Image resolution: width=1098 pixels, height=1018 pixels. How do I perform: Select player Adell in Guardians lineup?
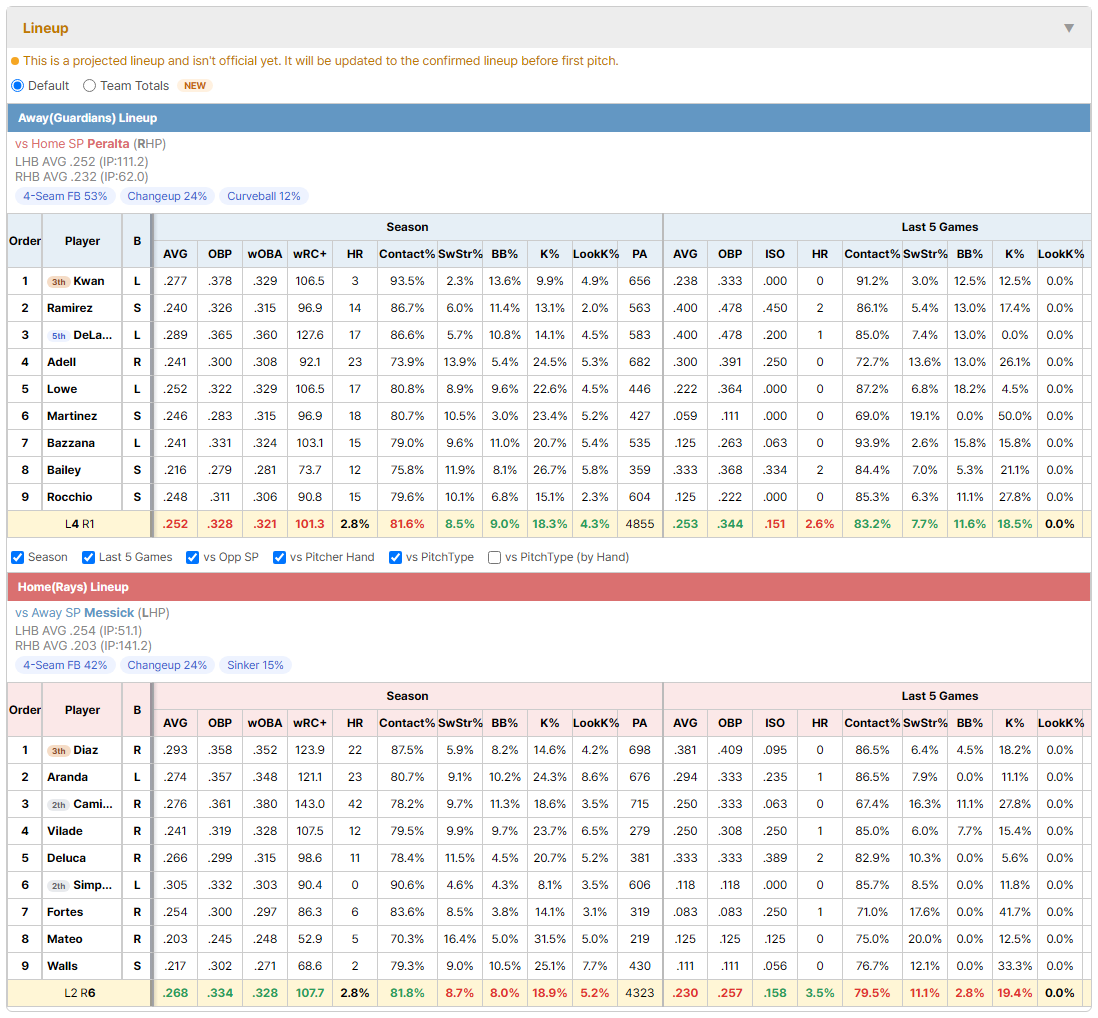coord(62,362)
